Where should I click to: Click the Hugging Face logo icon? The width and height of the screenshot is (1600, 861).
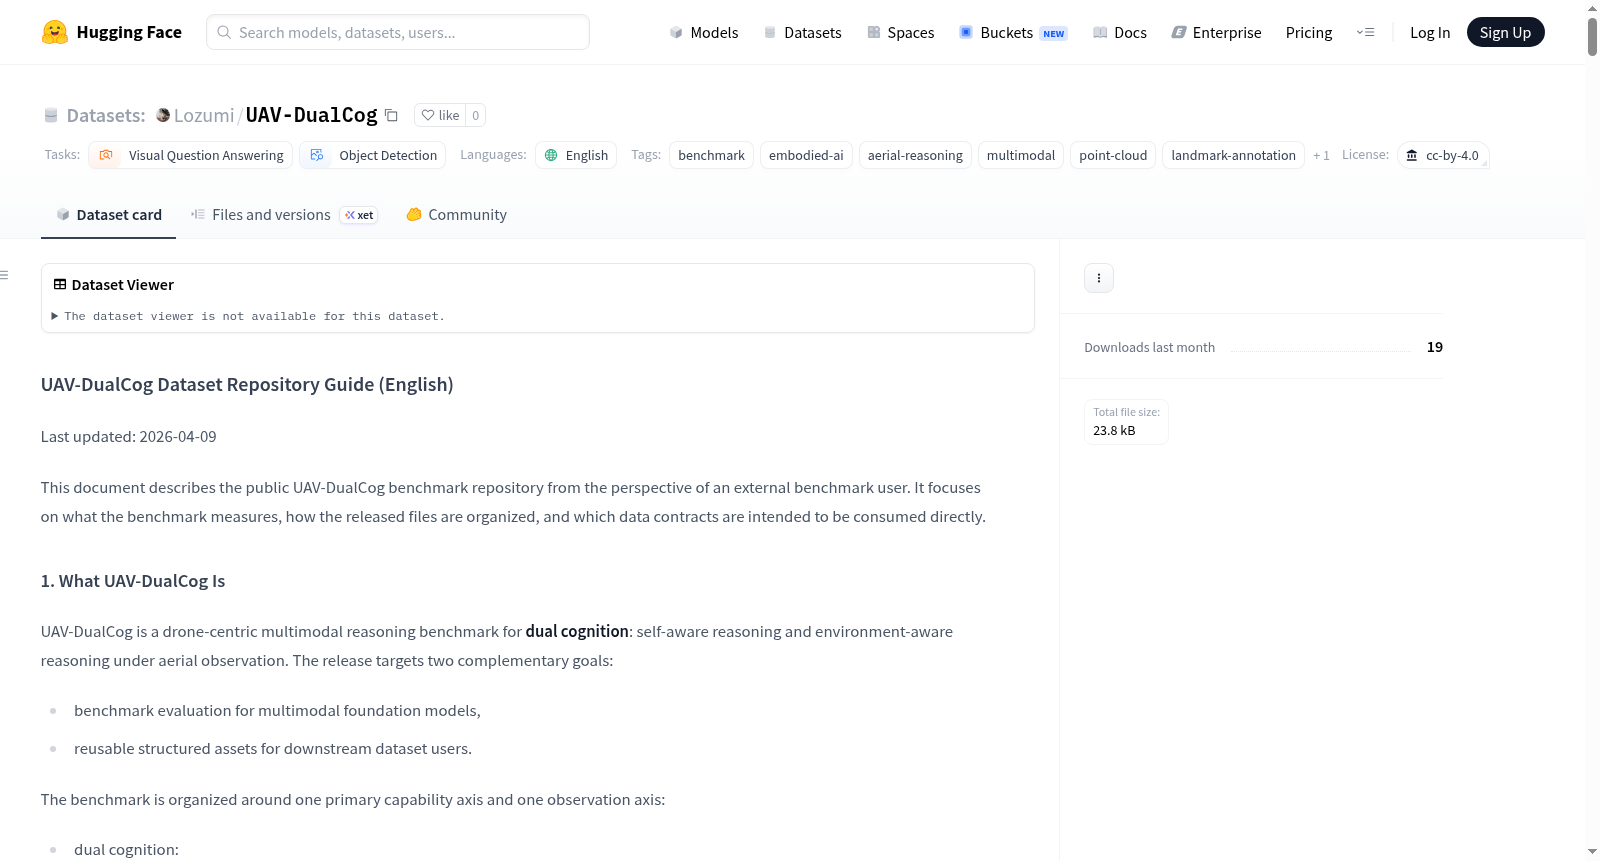(54, 32)
